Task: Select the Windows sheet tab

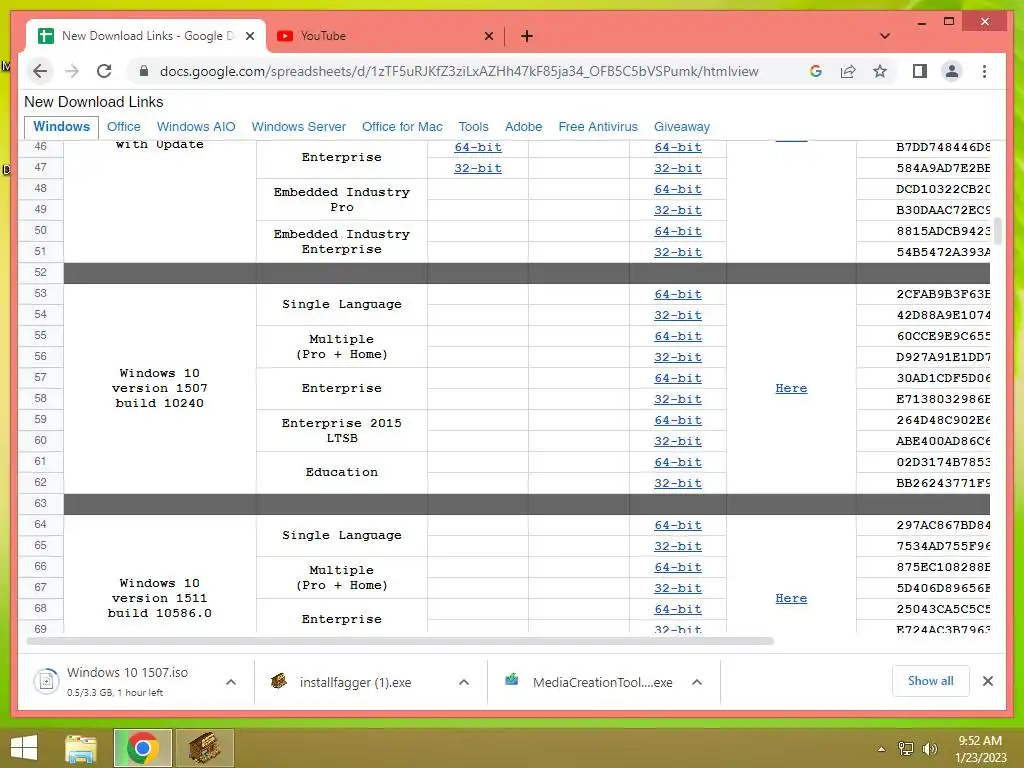Action: pos(61,127)
